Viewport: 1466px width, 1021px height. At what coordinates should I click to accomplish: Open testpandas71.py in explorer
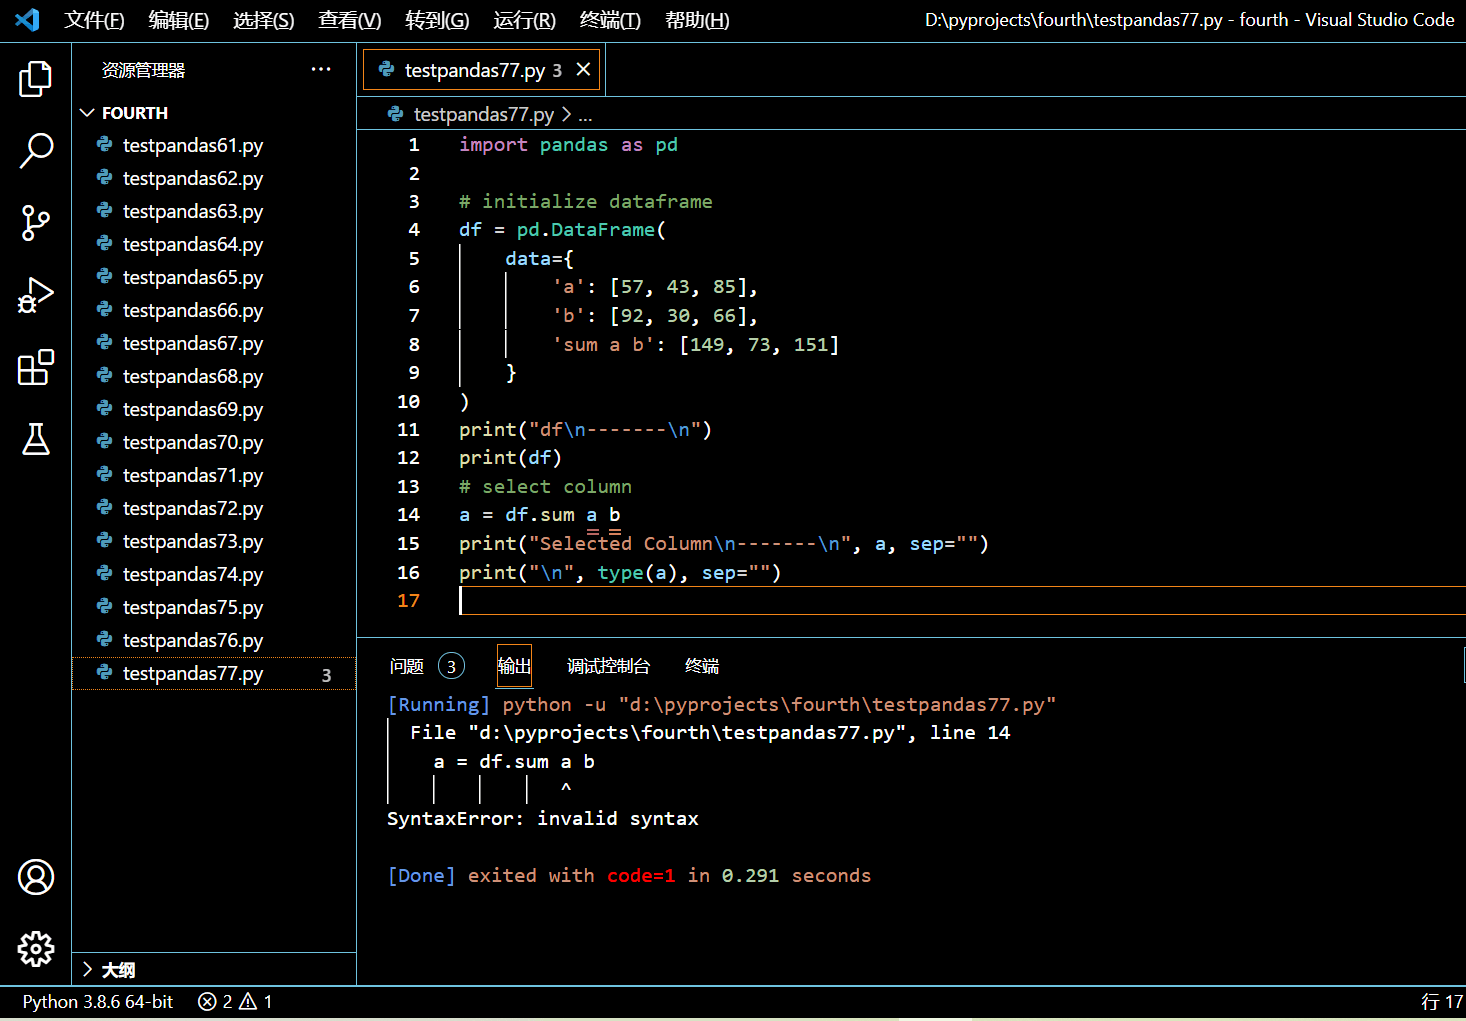click(x=214, y=475)
